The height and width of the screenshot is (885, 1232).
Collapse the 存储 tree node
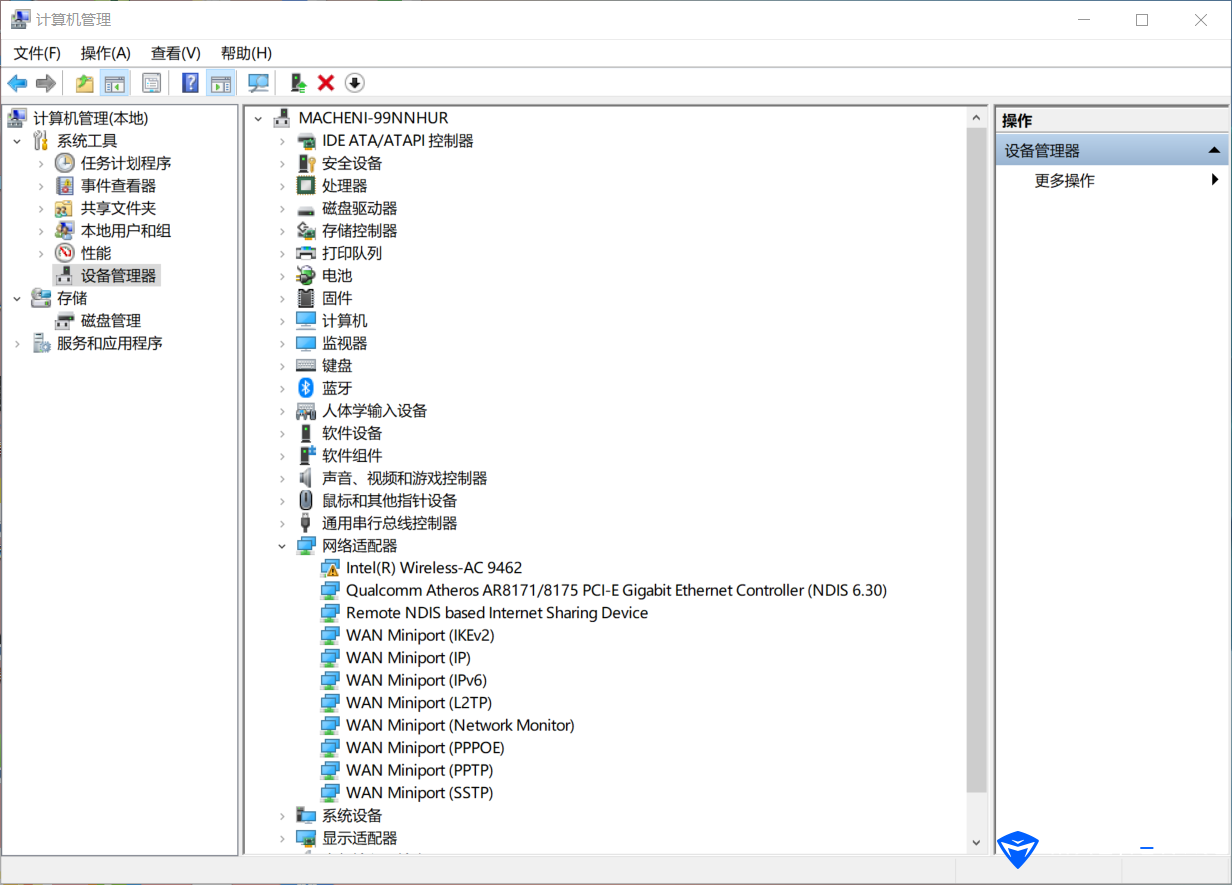[17, 298]
